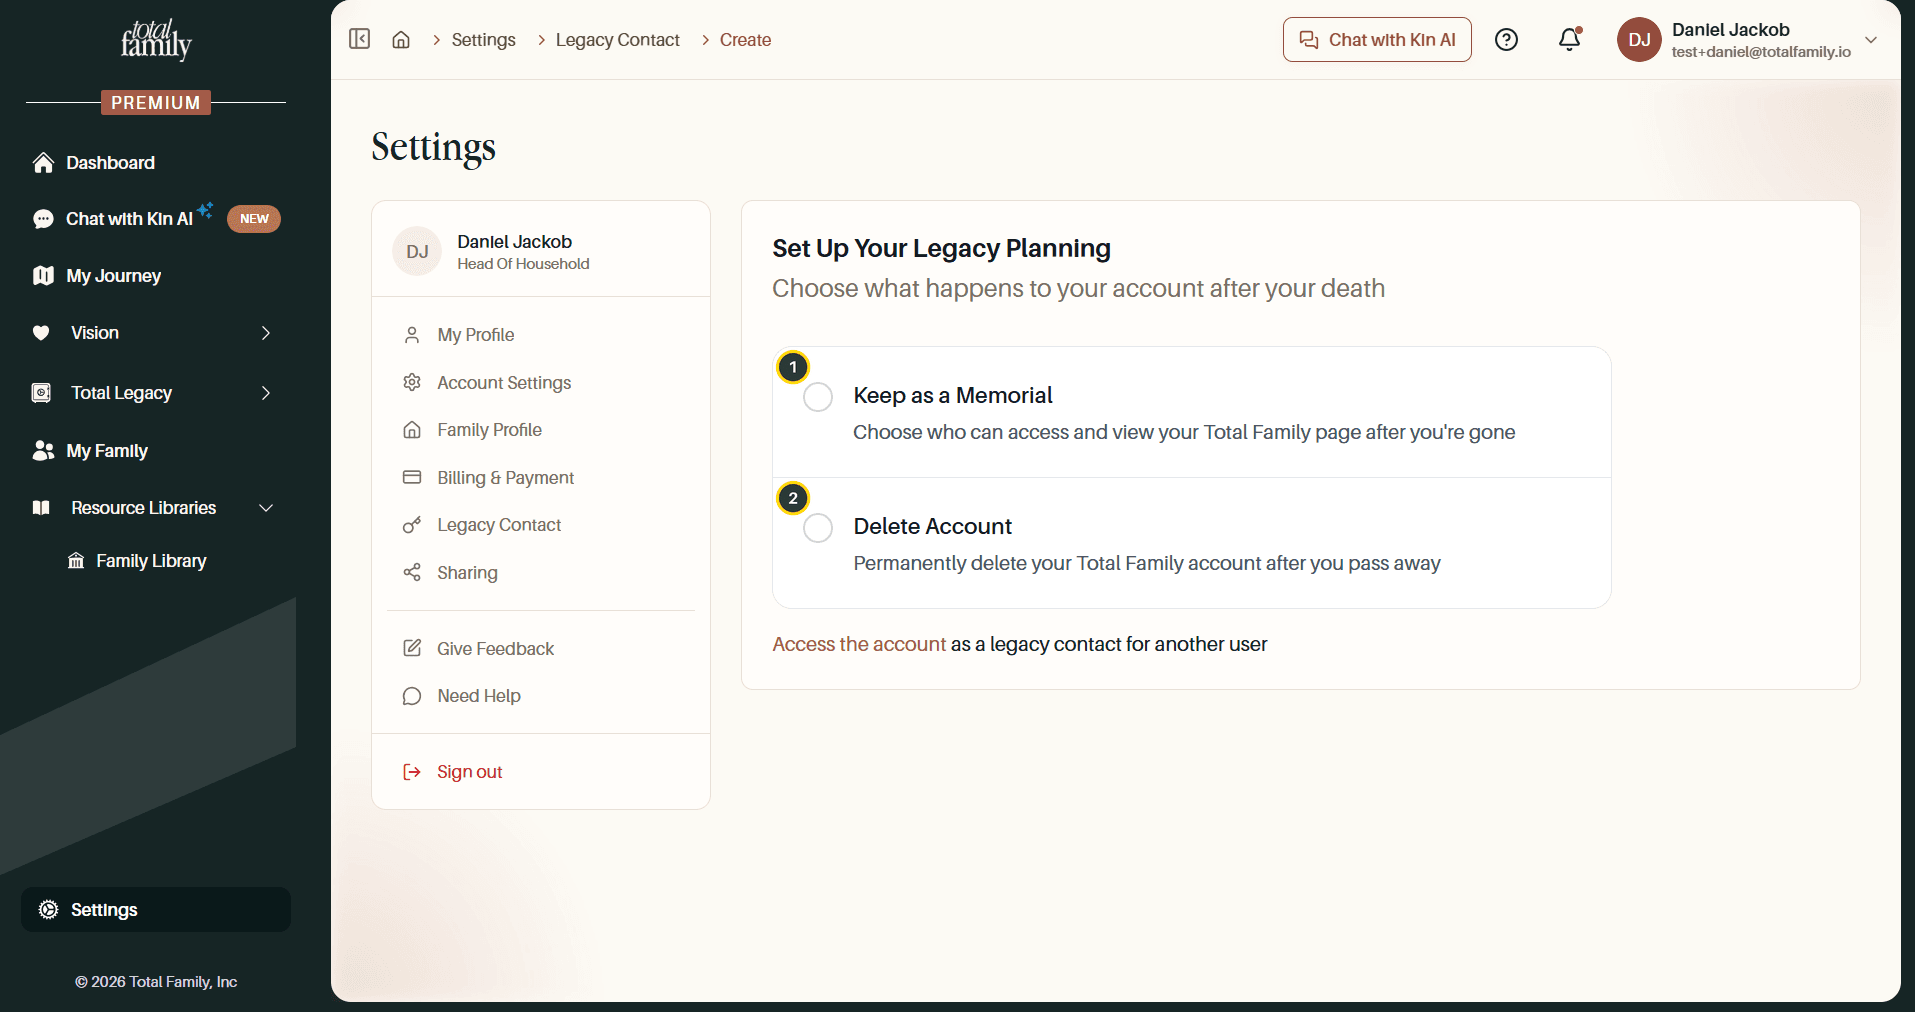Click the Total Family logo
Viewport: 1915px width, 1012px height.
click(x=156, y=40)
